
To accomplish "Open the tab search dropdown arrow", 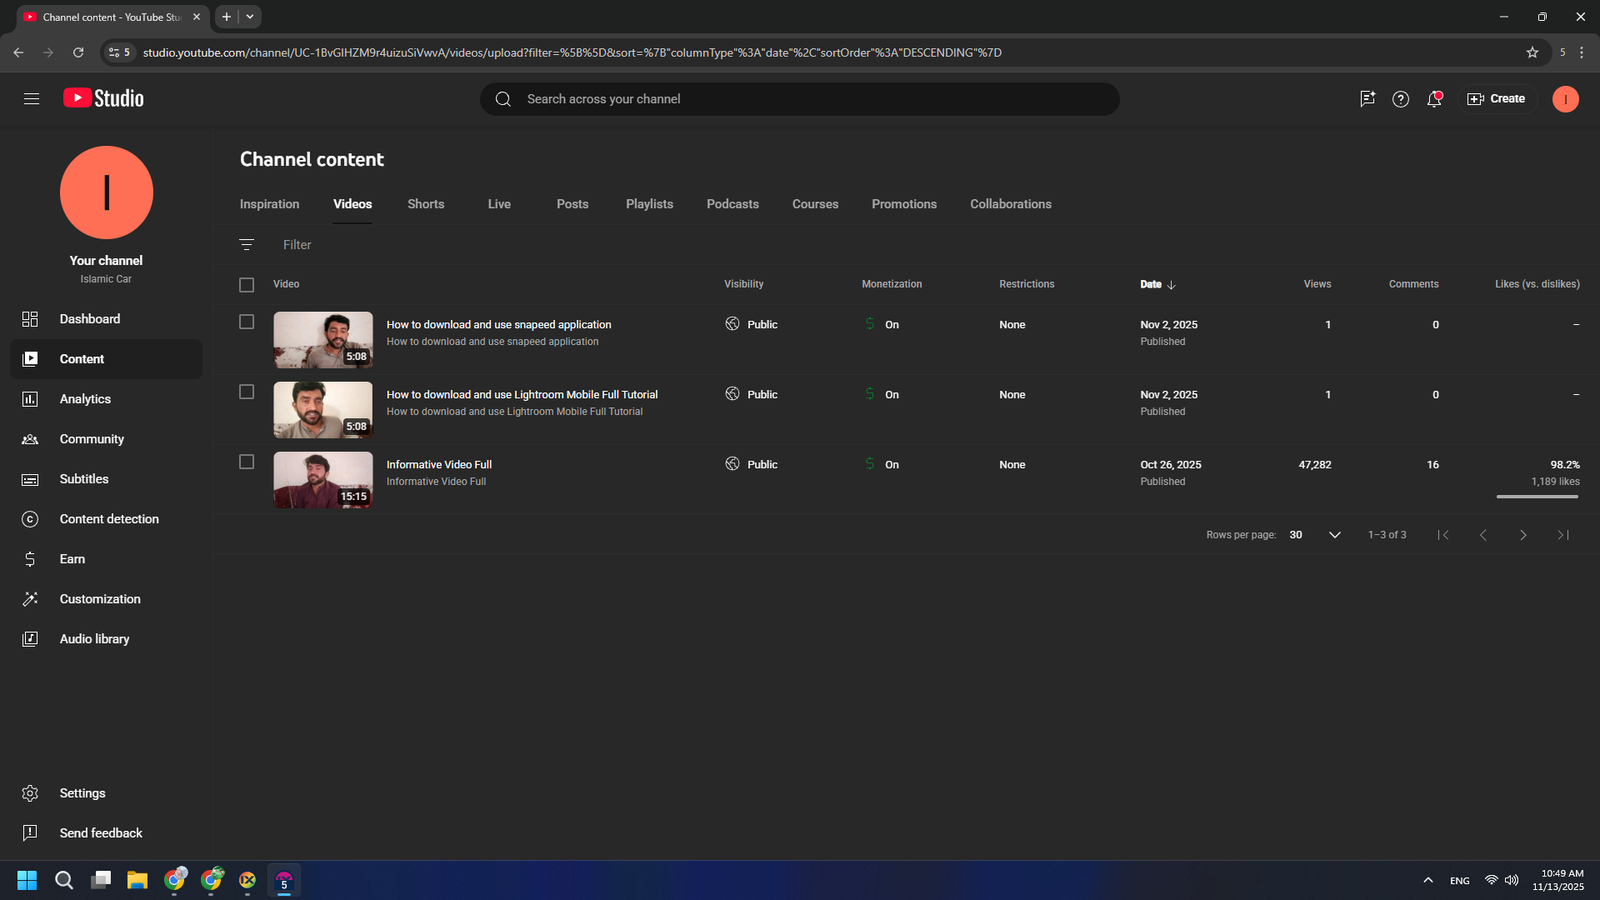I will coord(250,17).
